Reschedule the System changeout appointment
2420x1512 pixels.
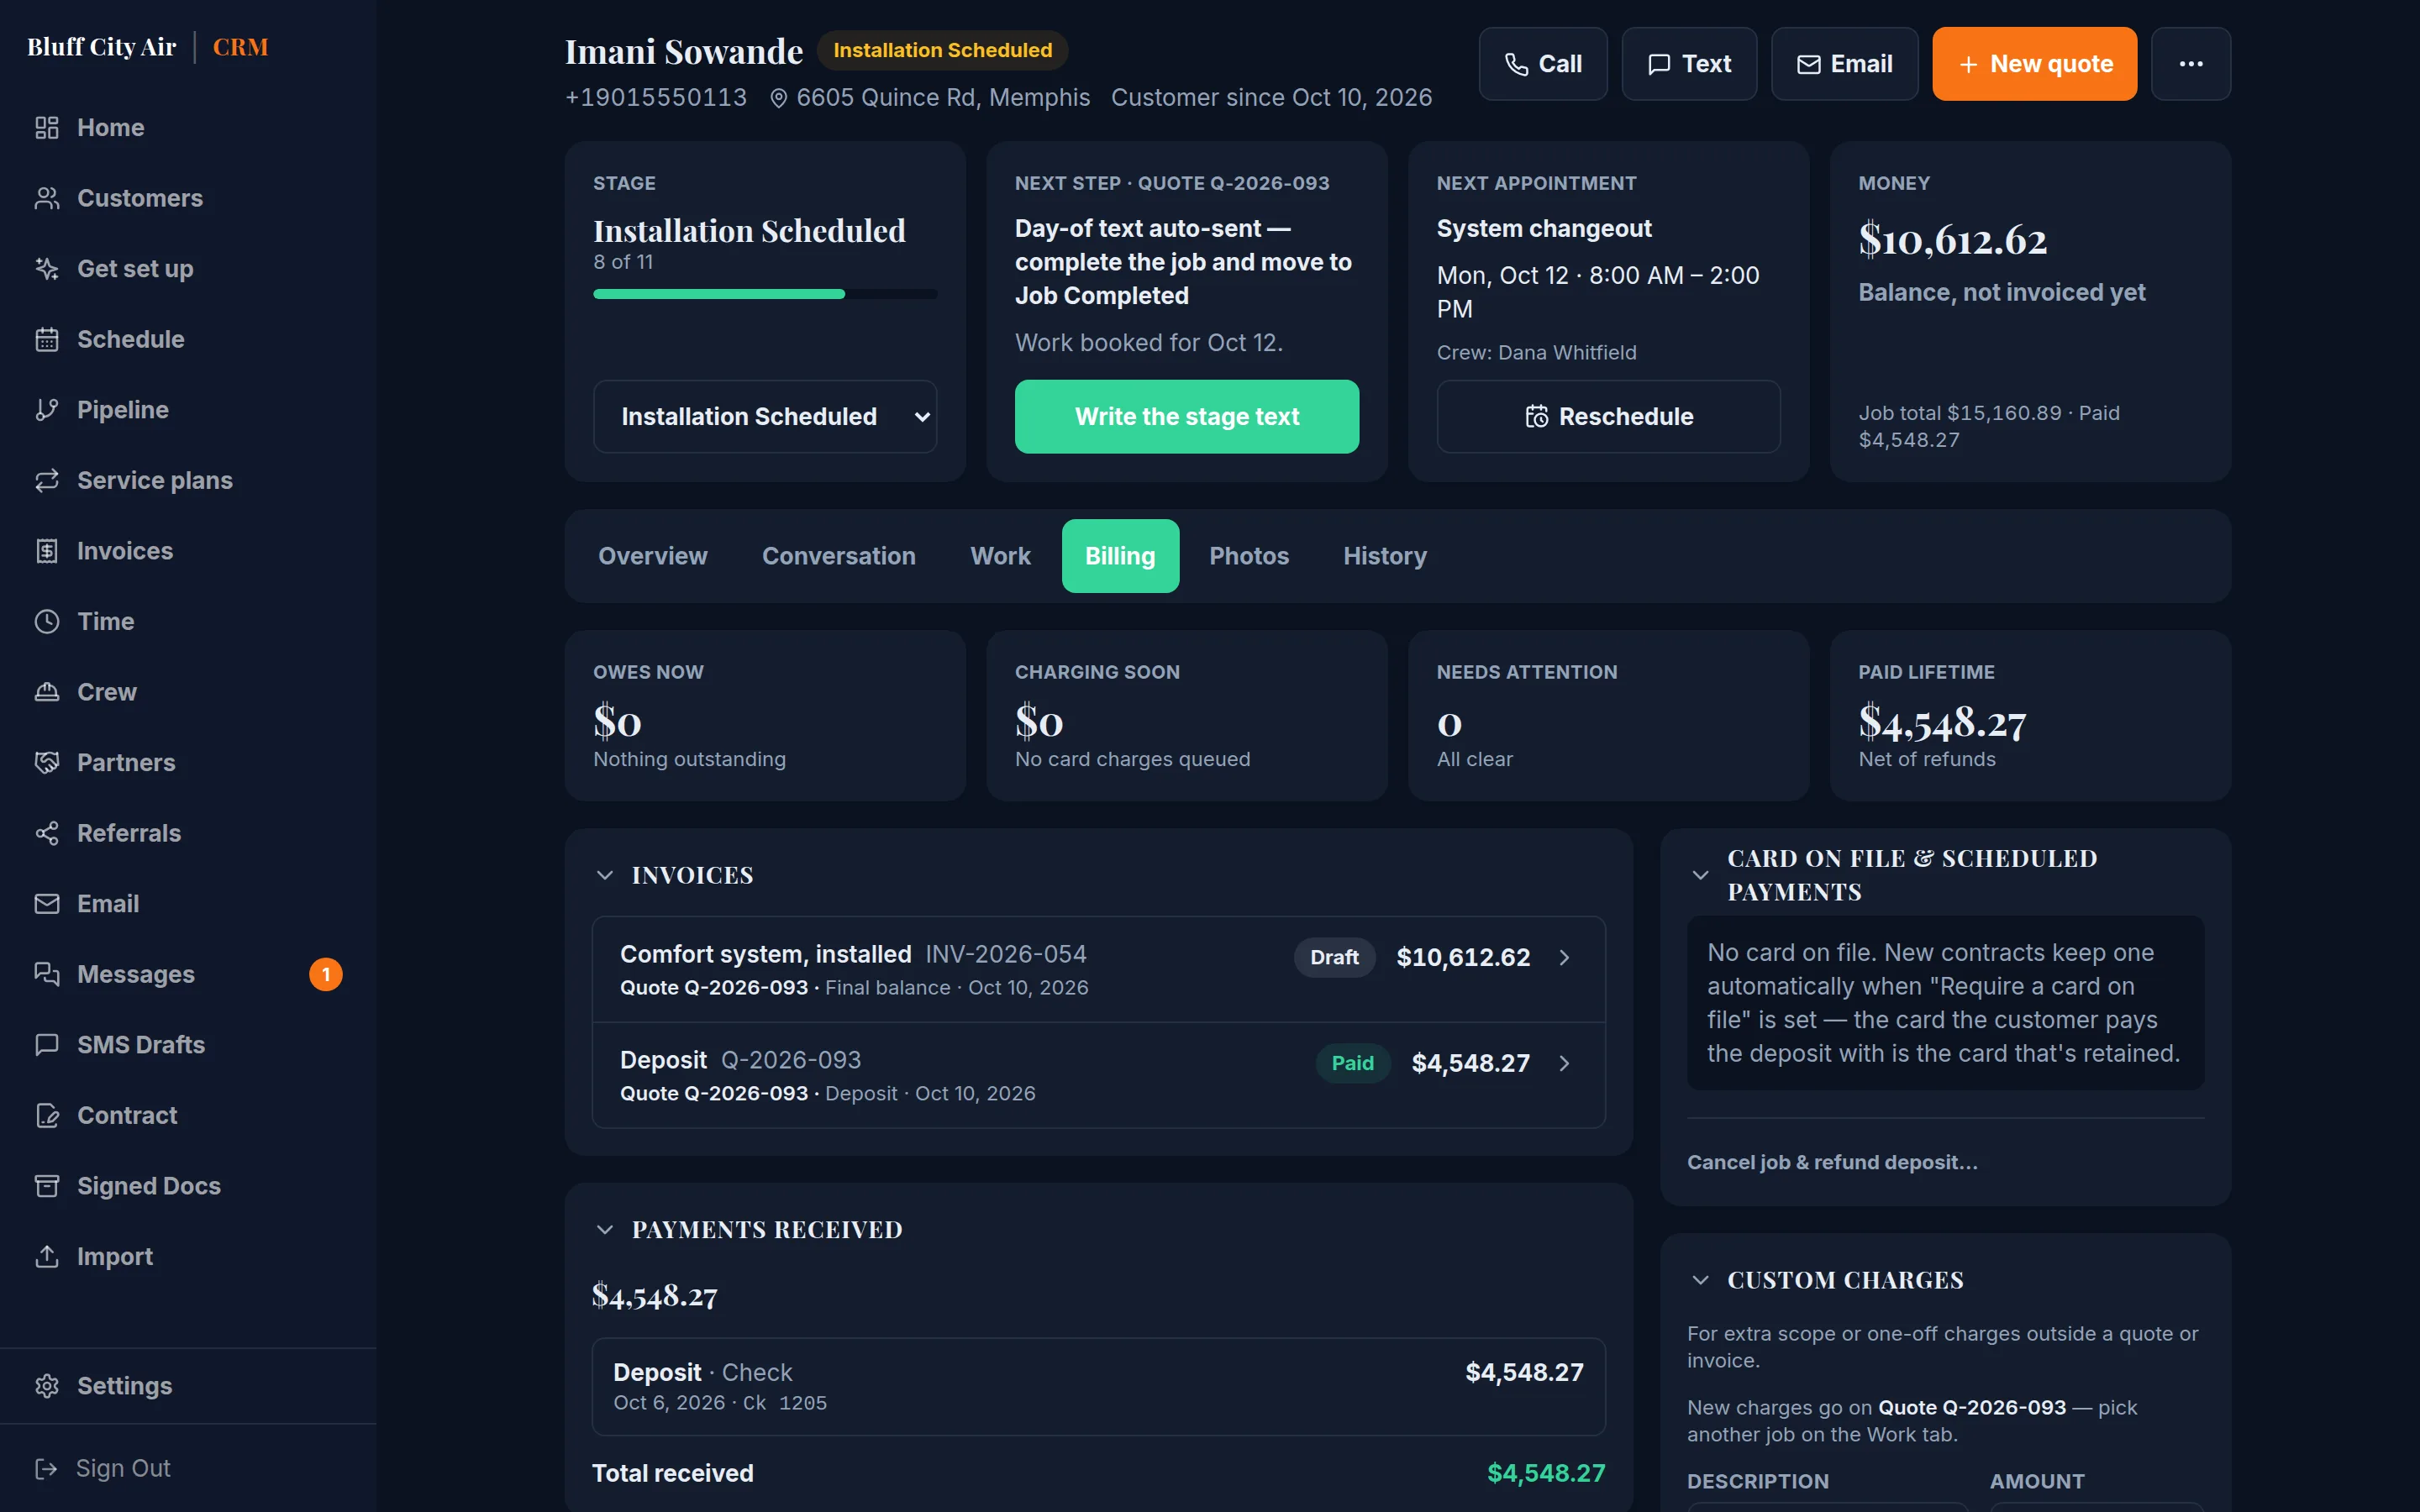click(1608, 416)
